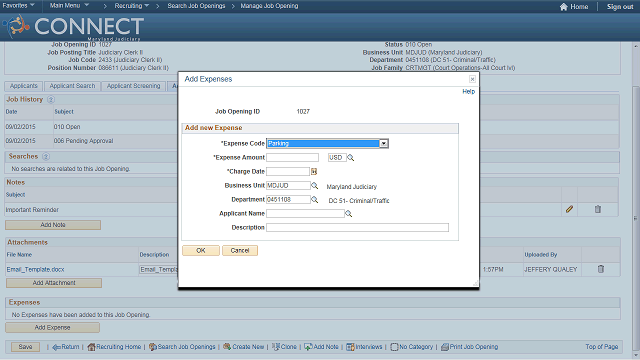Click the footer Add Note icon
This screenshot has width=640, height=360.
click(308, 347)
